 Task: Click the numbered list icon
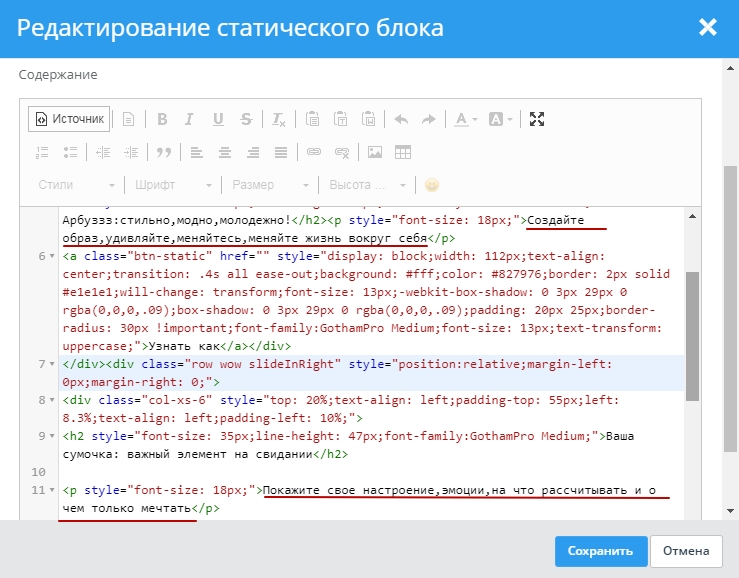click(x=42, y=152)
